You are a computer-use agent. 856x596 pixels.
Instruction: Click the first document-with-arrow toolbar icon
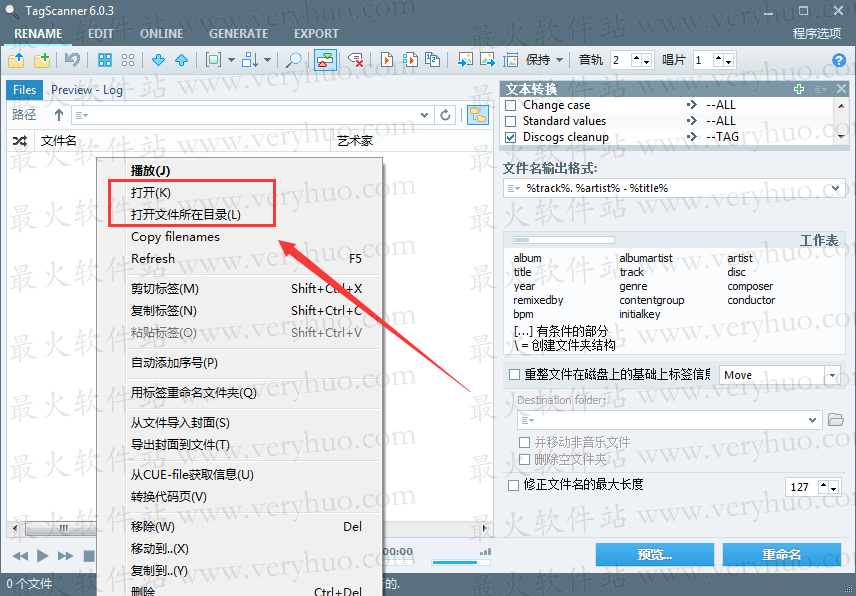(387, 60)
